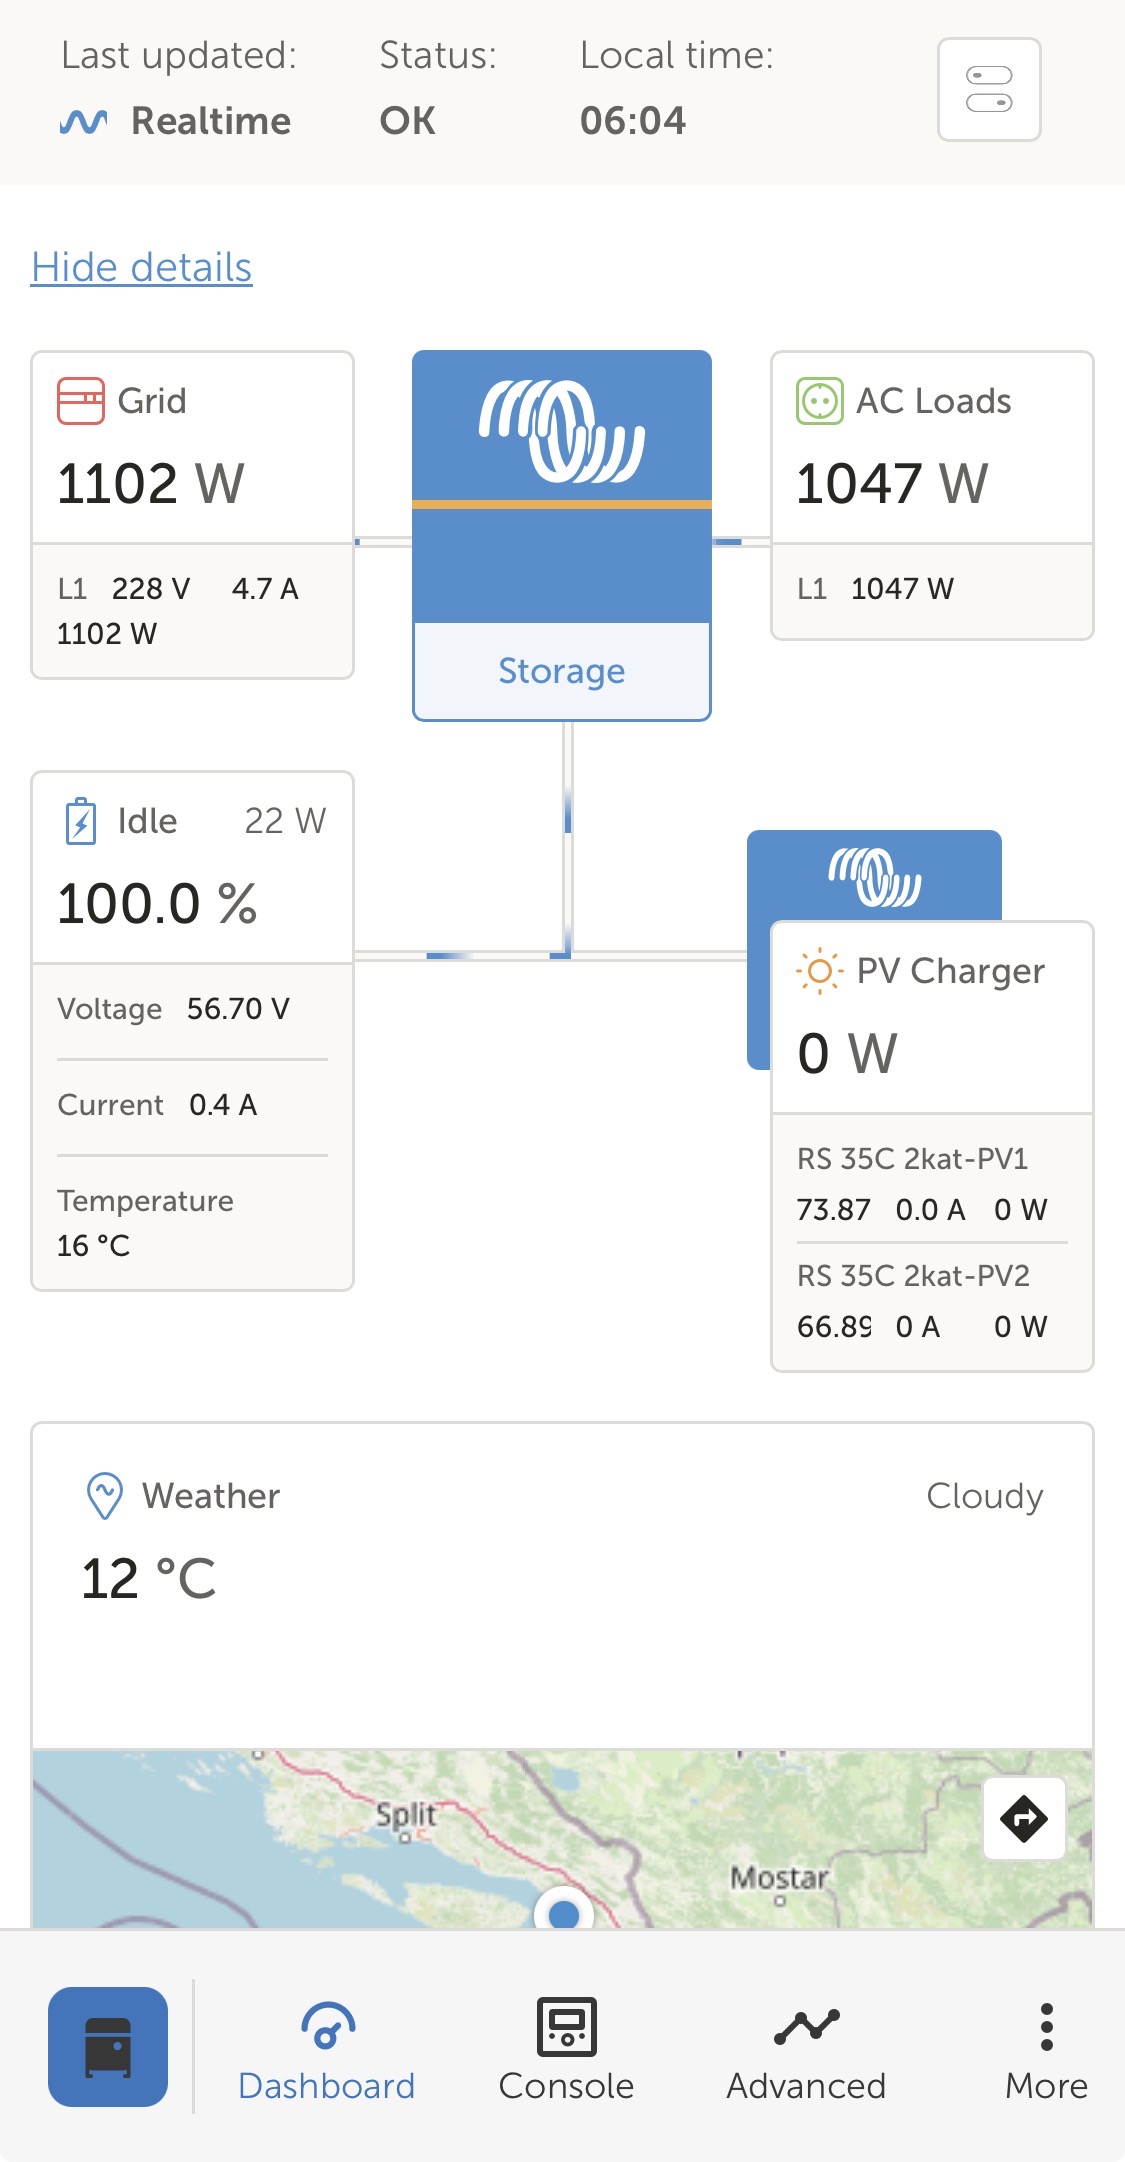Open the More menu
The image size is (1125, 2162).
tap(1046, 2048)
